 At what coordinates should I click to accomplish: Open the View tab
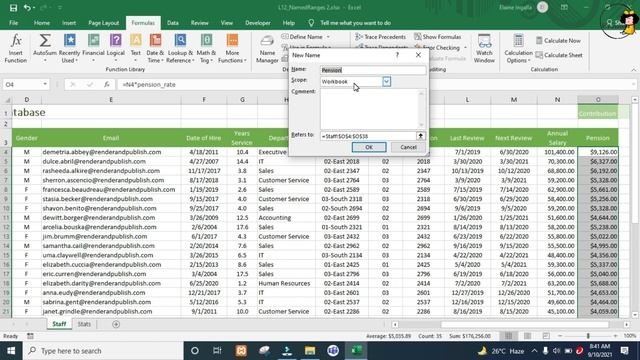[227, 23]
